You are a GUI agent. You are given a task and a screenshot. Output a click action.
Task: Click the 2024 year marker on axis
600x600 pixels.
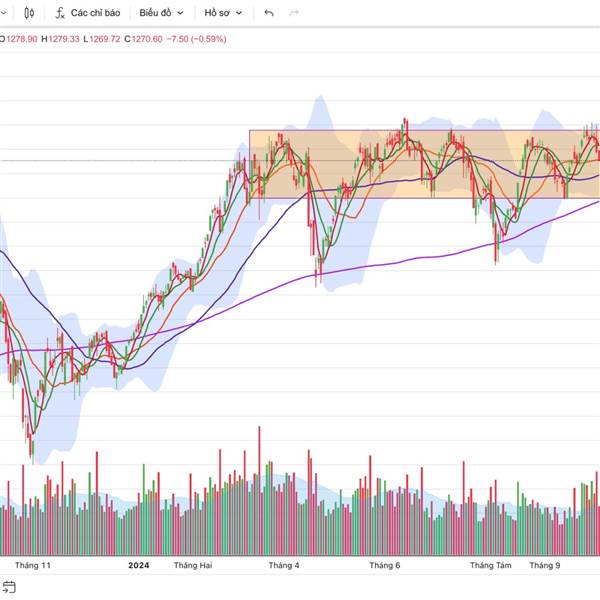[x=139, y=565]
